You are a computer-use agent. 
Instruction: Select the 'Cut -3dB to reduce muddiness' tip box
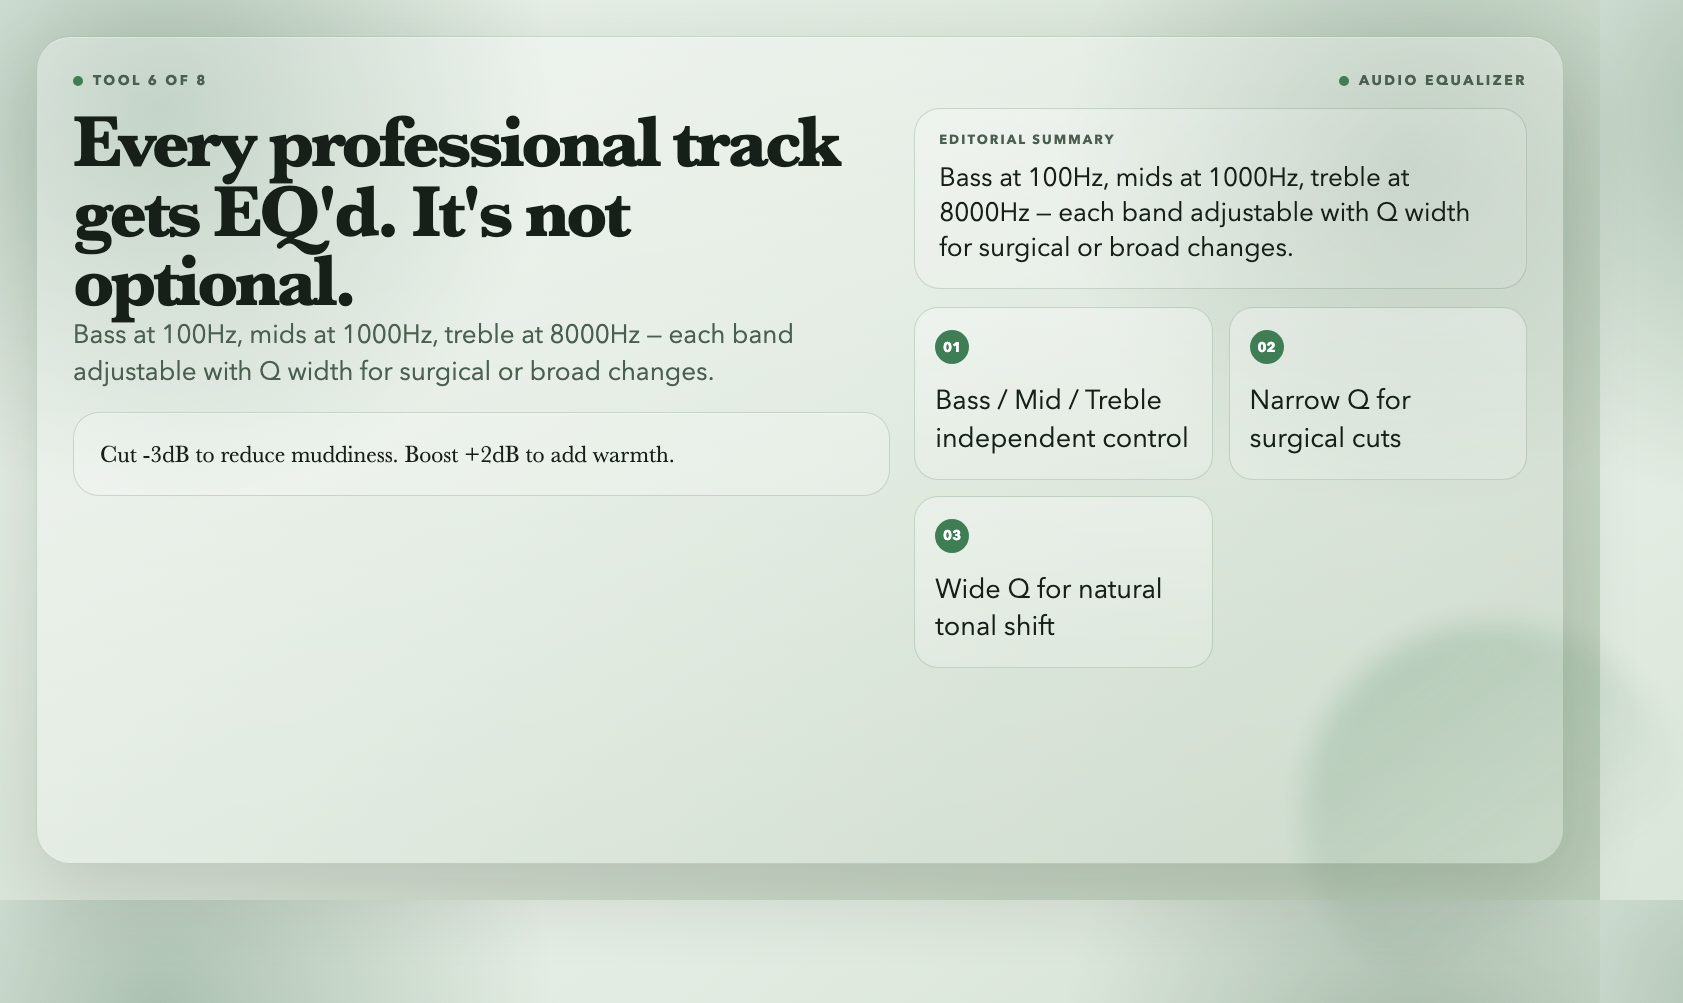[x=481, y=454]
